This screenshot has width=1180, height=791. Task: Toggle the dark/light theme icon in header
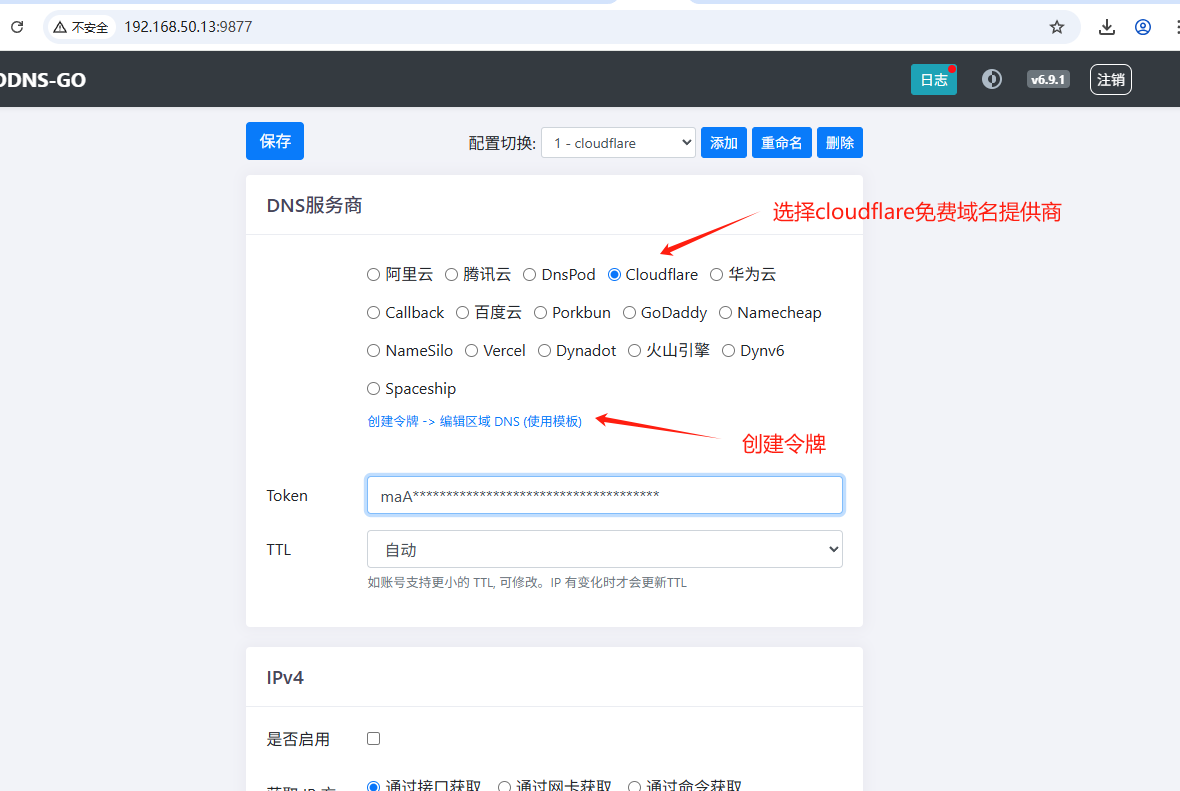[x=992, y=79]
